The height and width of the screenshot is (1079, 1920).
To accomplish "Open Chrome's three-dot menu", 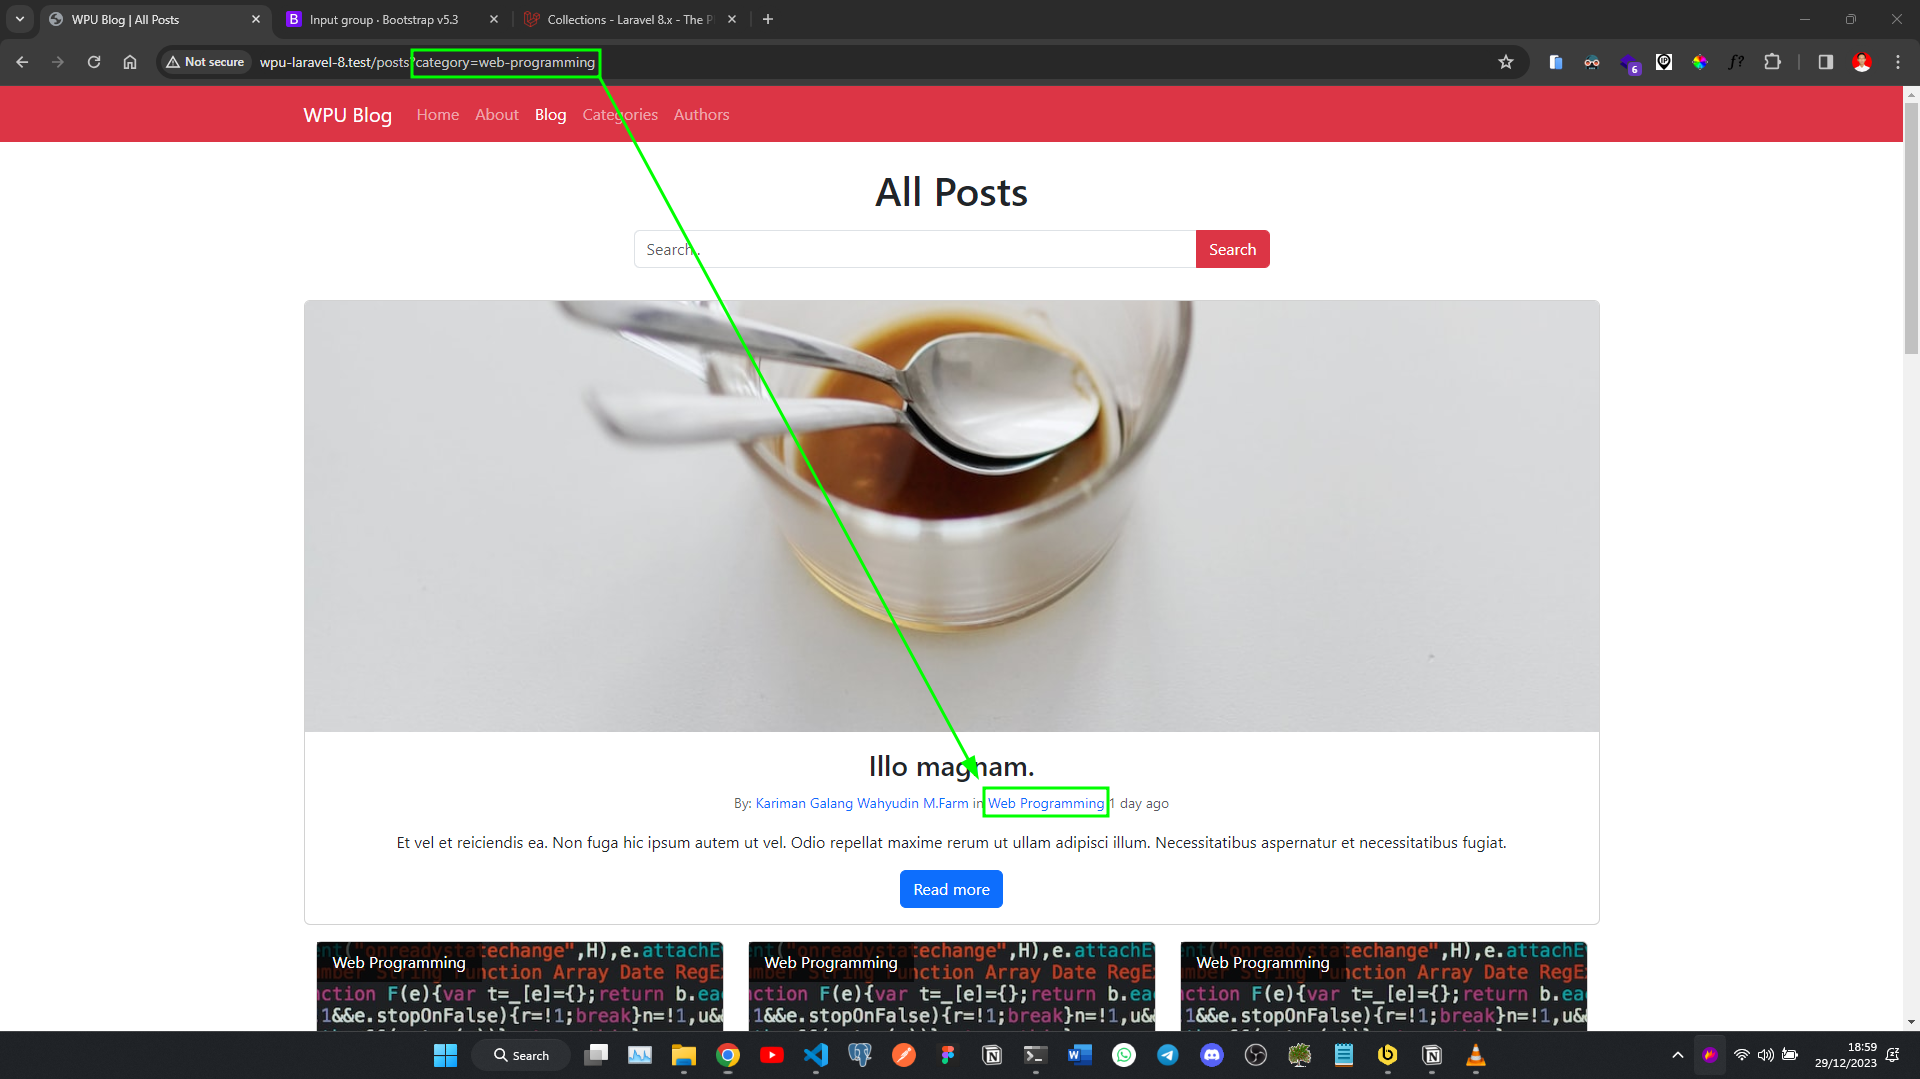I will pos(1897,62).
